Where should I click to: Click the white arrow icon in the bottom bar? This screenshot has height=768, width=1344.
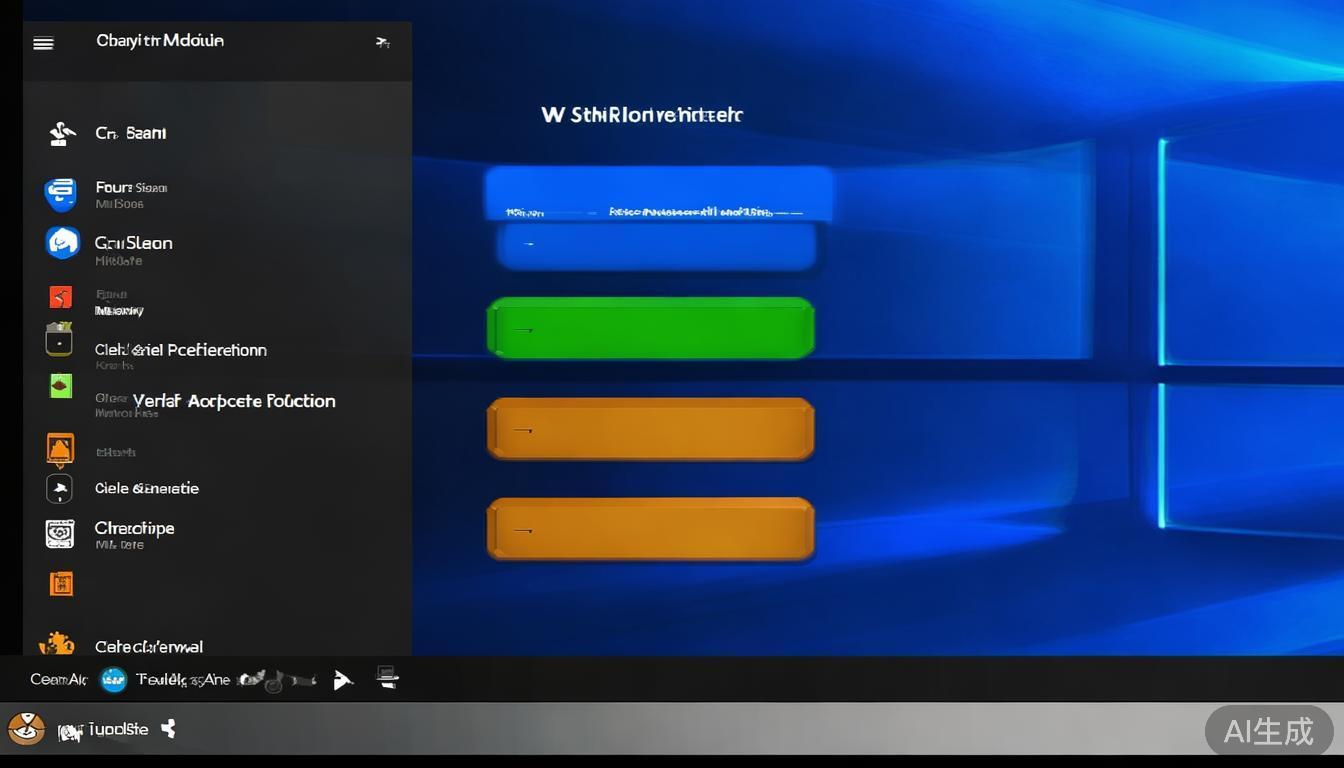pyautogui.click(x=342, y=680)
